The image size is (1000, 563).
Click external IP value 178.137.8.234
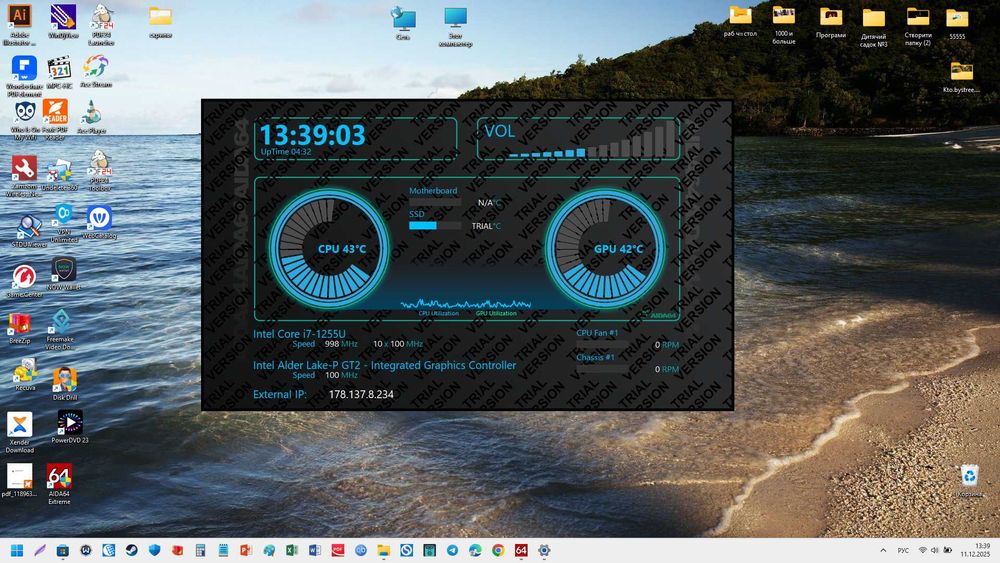[x=361, y=395]
